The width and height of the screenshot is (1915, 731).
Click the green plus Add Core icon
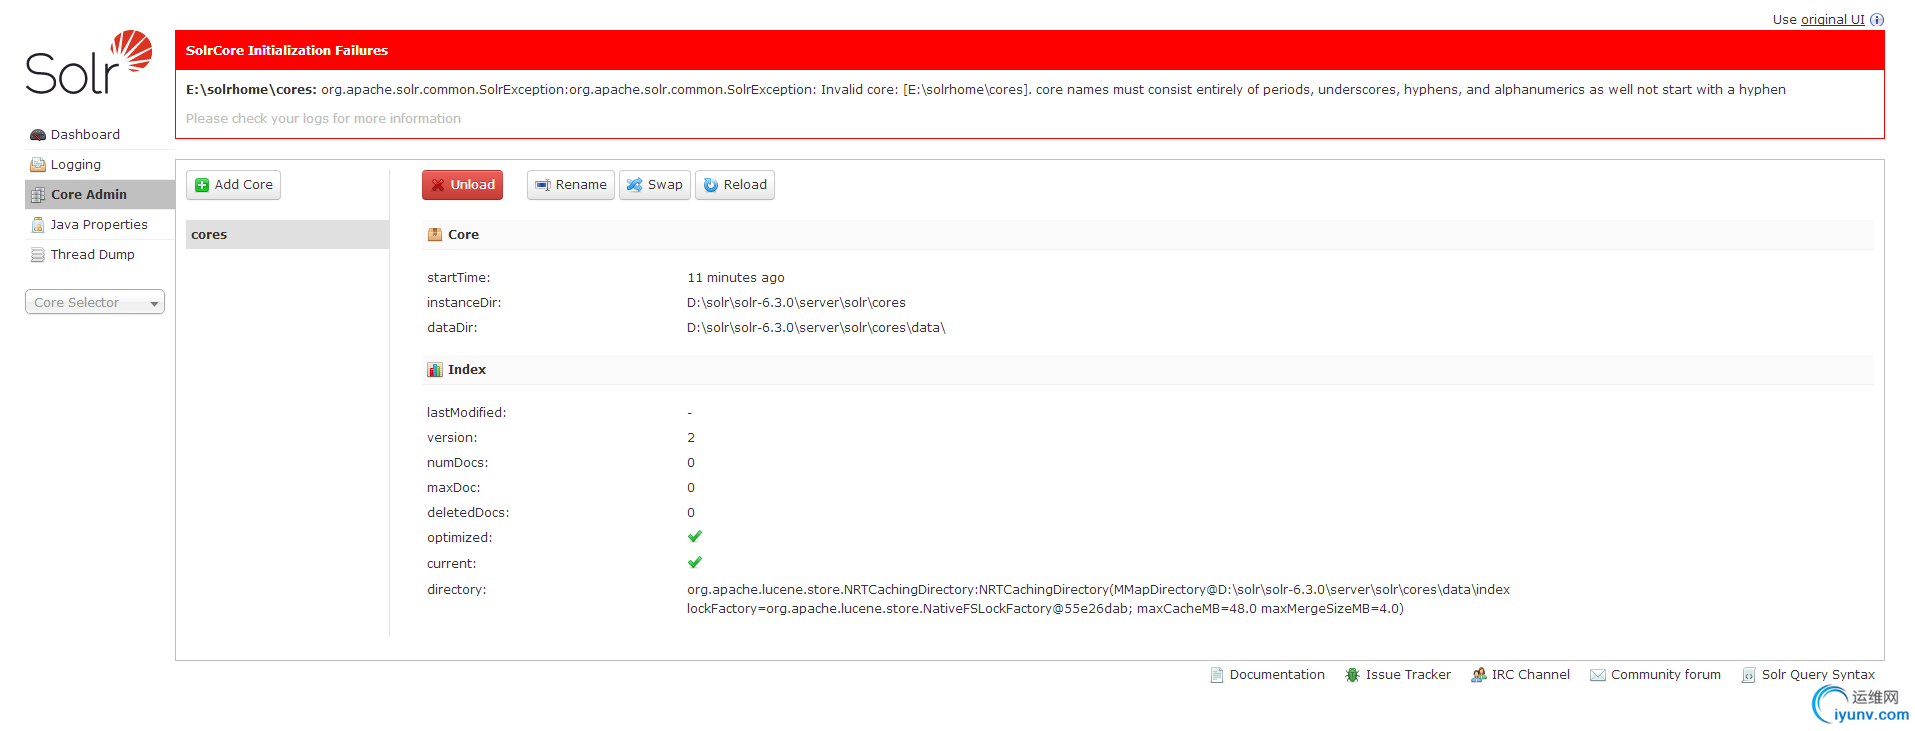202,185
